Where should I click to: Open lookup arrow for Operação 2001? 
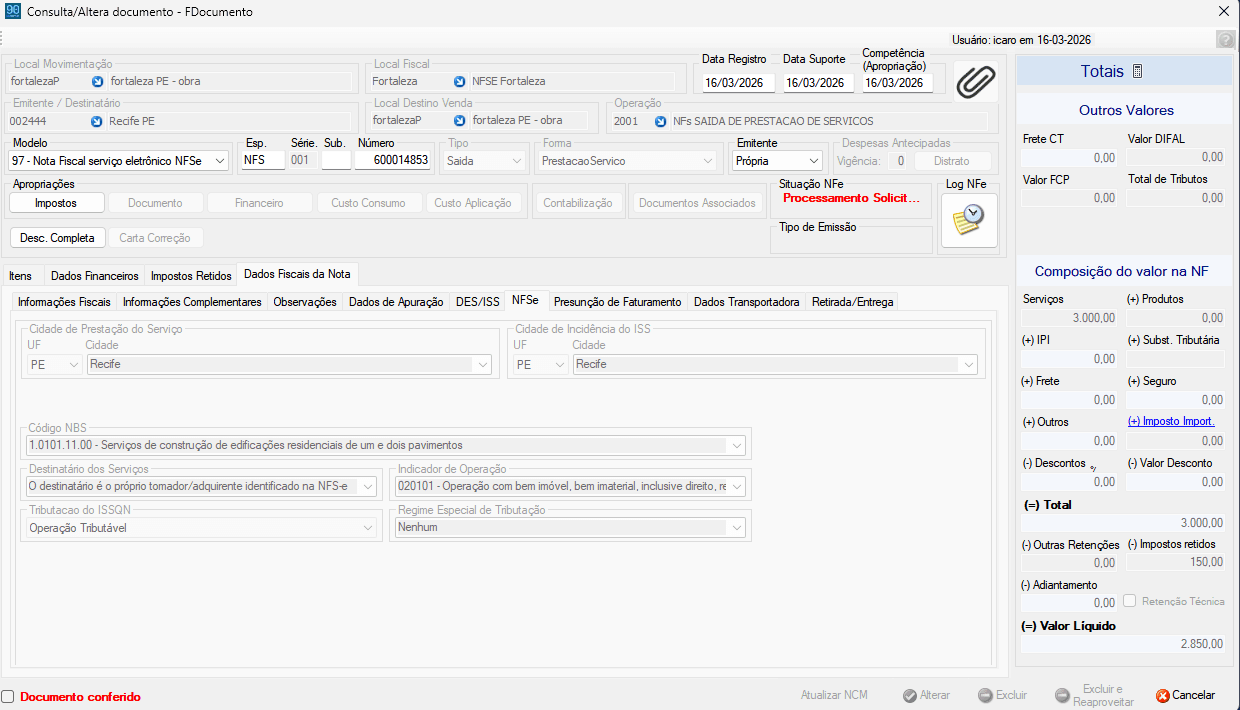[x=661, y=121]
